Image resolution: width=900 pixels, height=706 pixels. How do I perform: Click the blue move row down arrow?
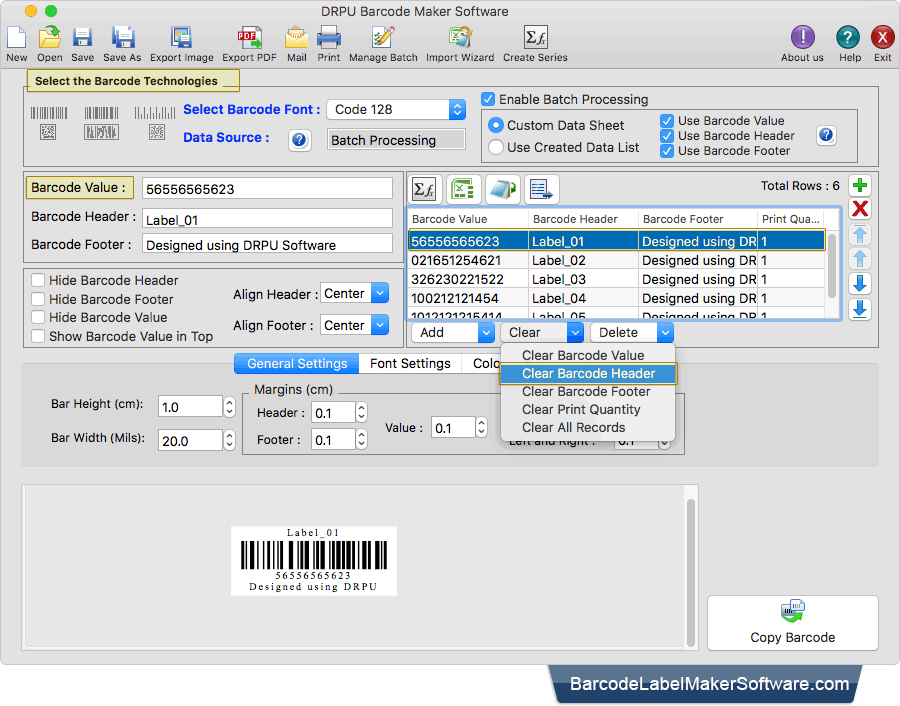860,284
